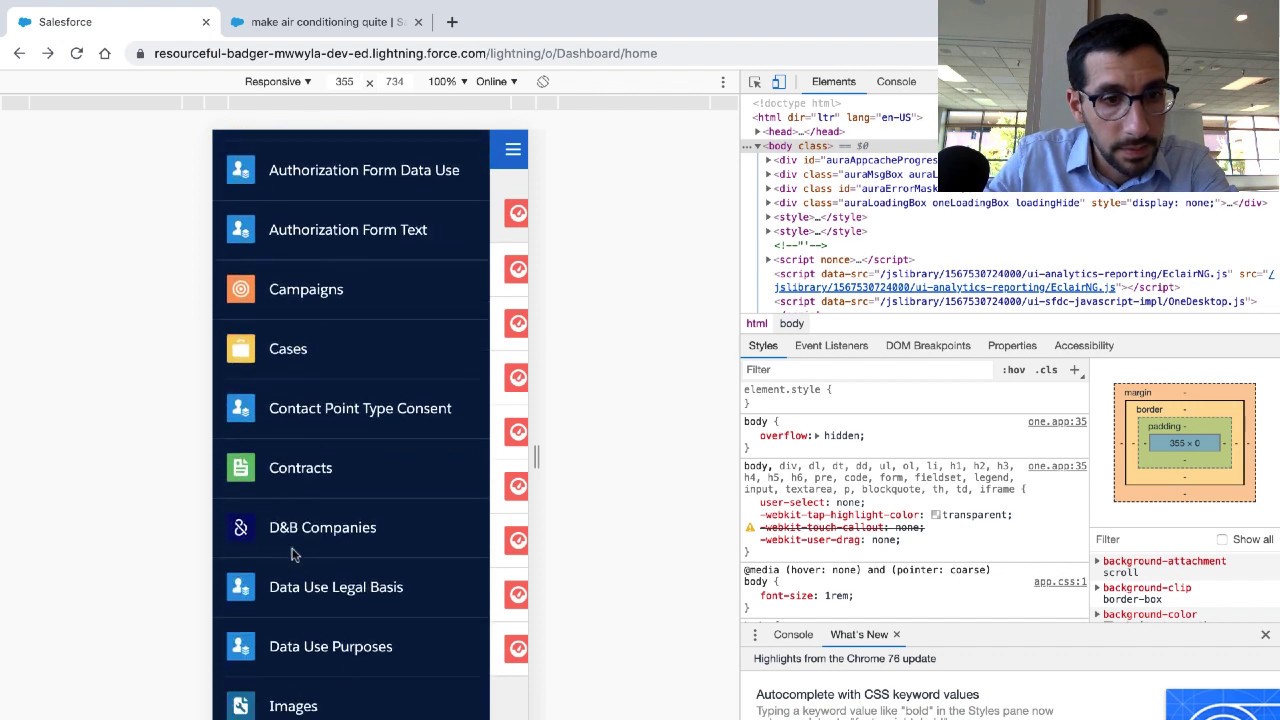Open the one.app:35 source link for body

click(1057, 422)
